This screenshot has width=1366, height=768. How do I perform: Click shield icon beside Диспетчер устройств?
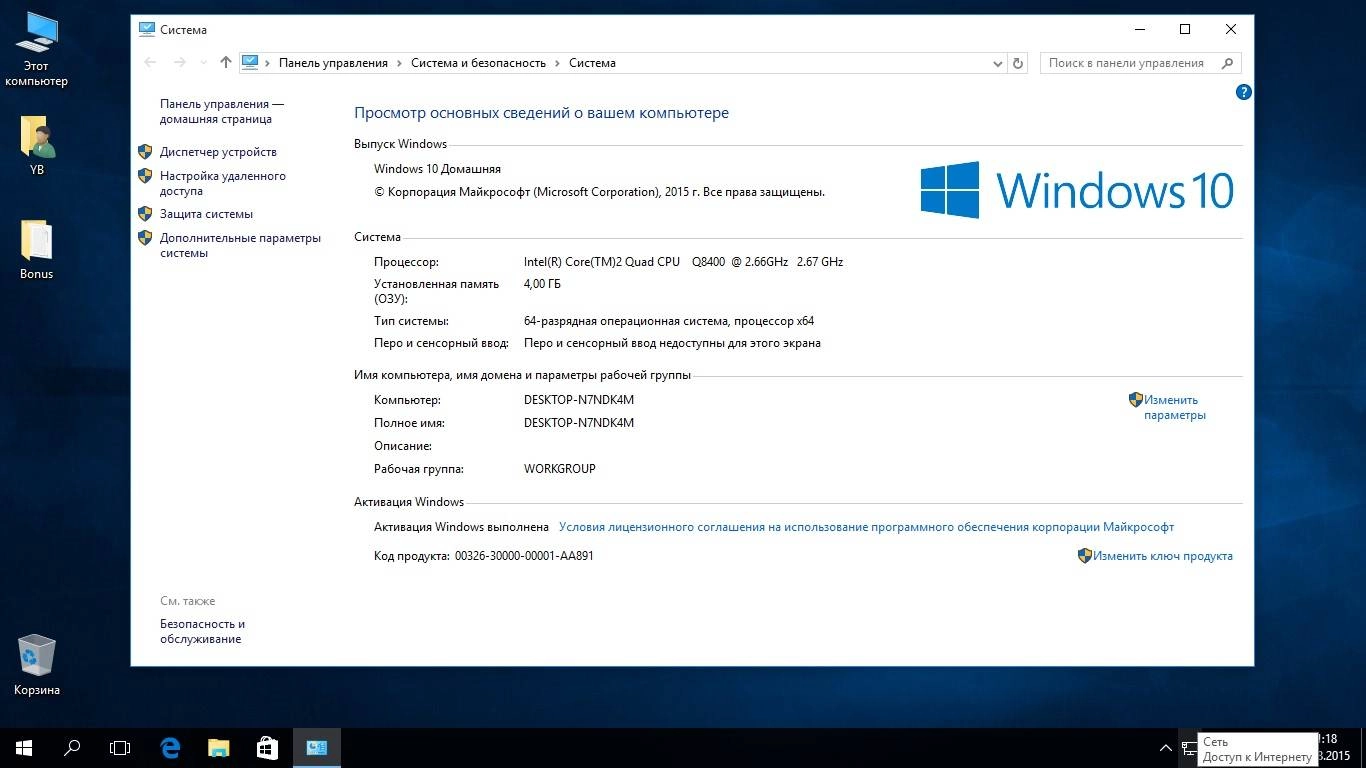click(x=145, y=152)
